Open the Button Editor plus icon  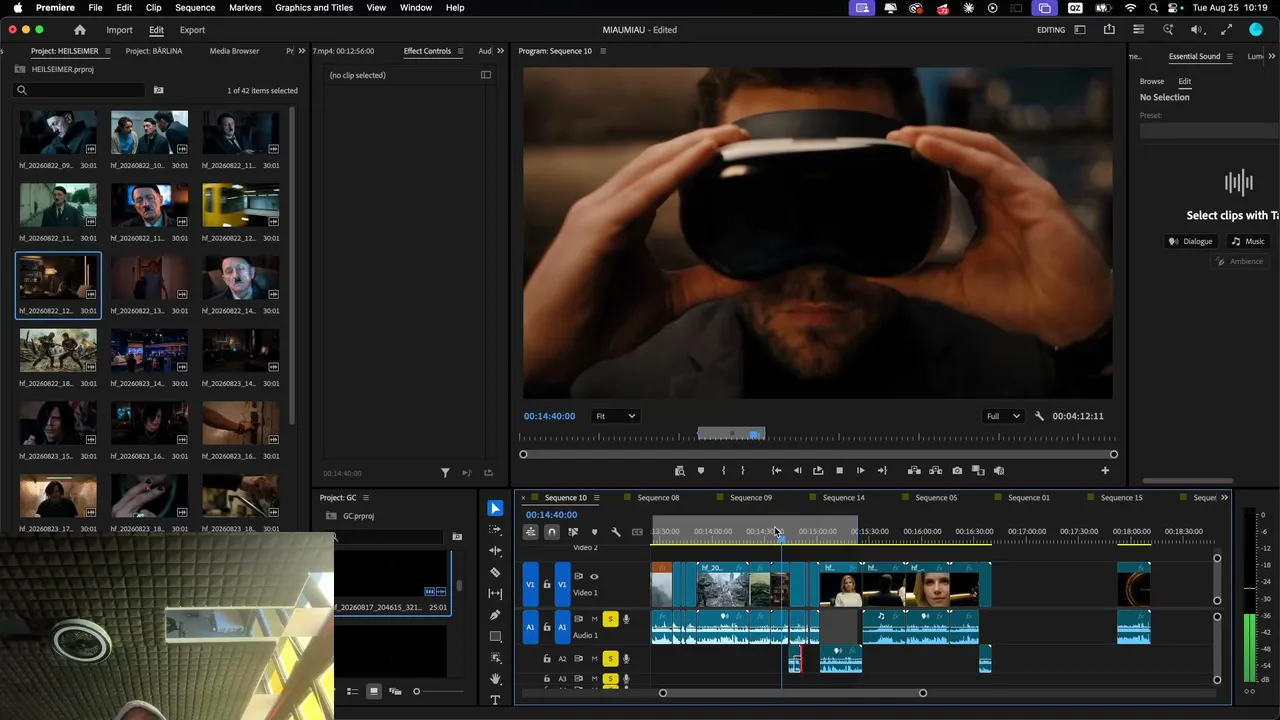tap(1105, 470)
